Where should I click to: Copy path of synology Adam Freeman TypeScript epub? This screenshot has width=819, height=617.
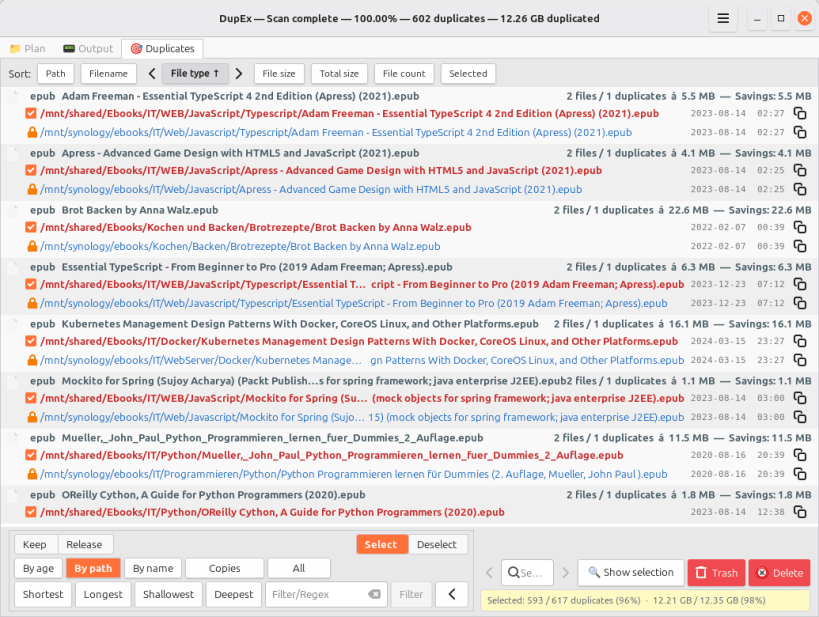tap(800, 132)
